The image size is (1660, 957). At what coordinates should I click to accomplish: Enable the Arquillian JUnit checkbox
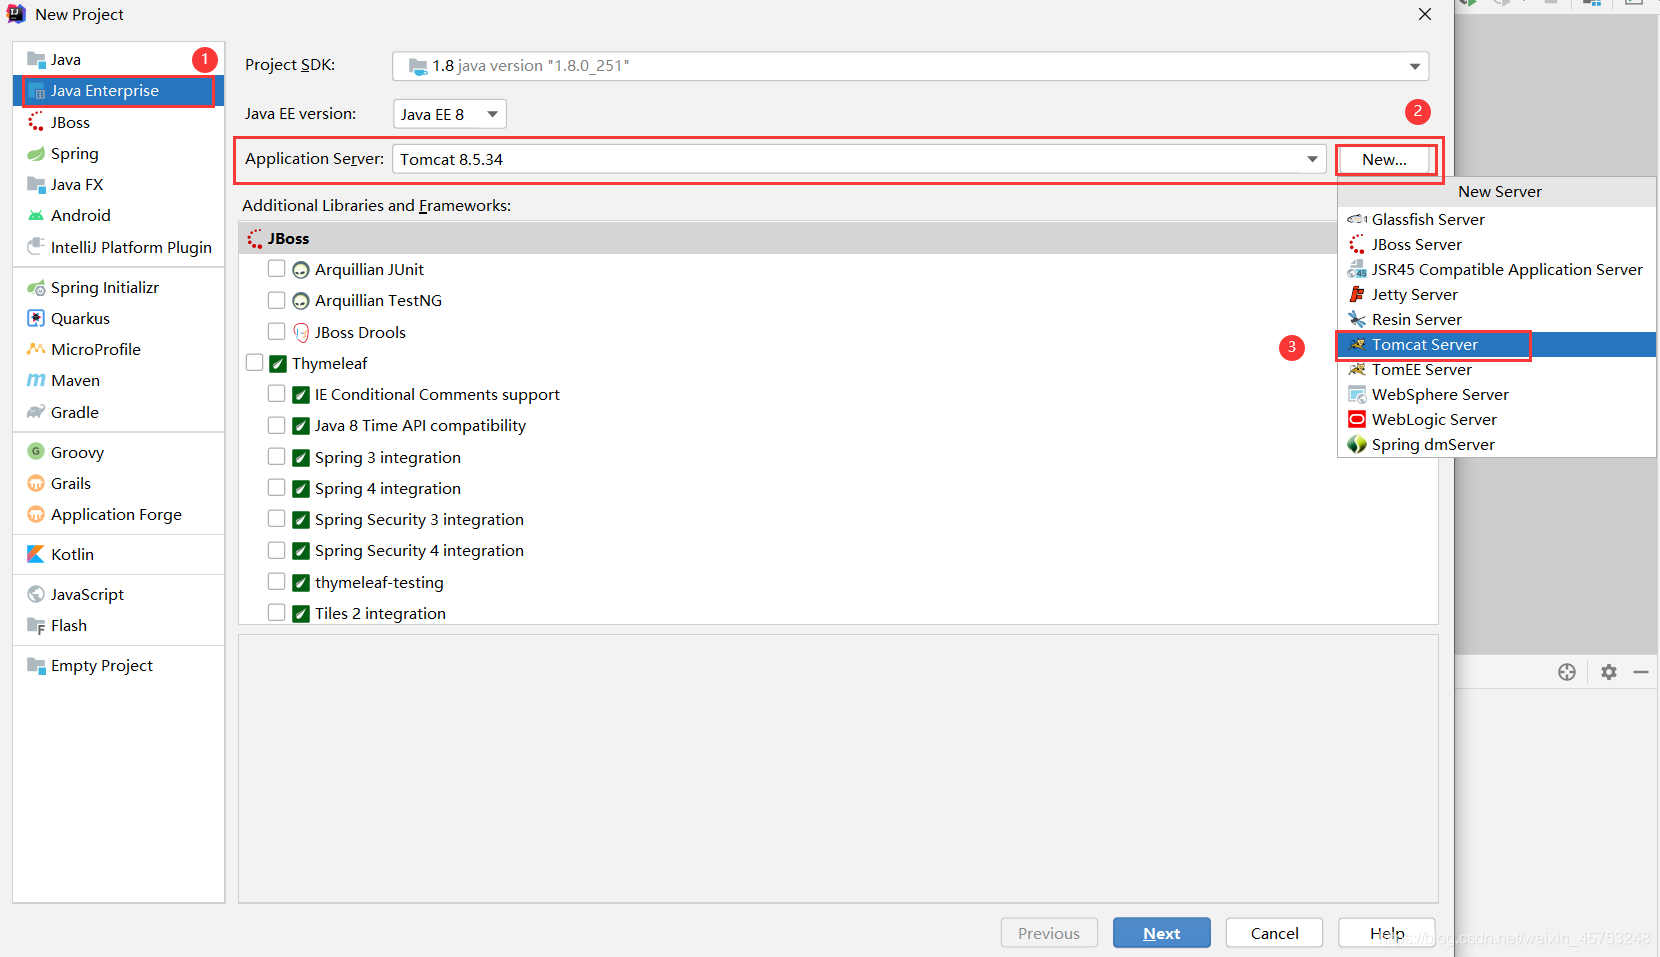coord(277,269)
